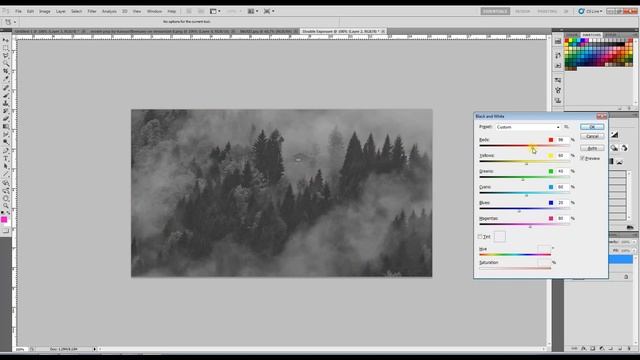The image size is (640, 360).
Task: Open the Window menu
Action: point(154,11)
